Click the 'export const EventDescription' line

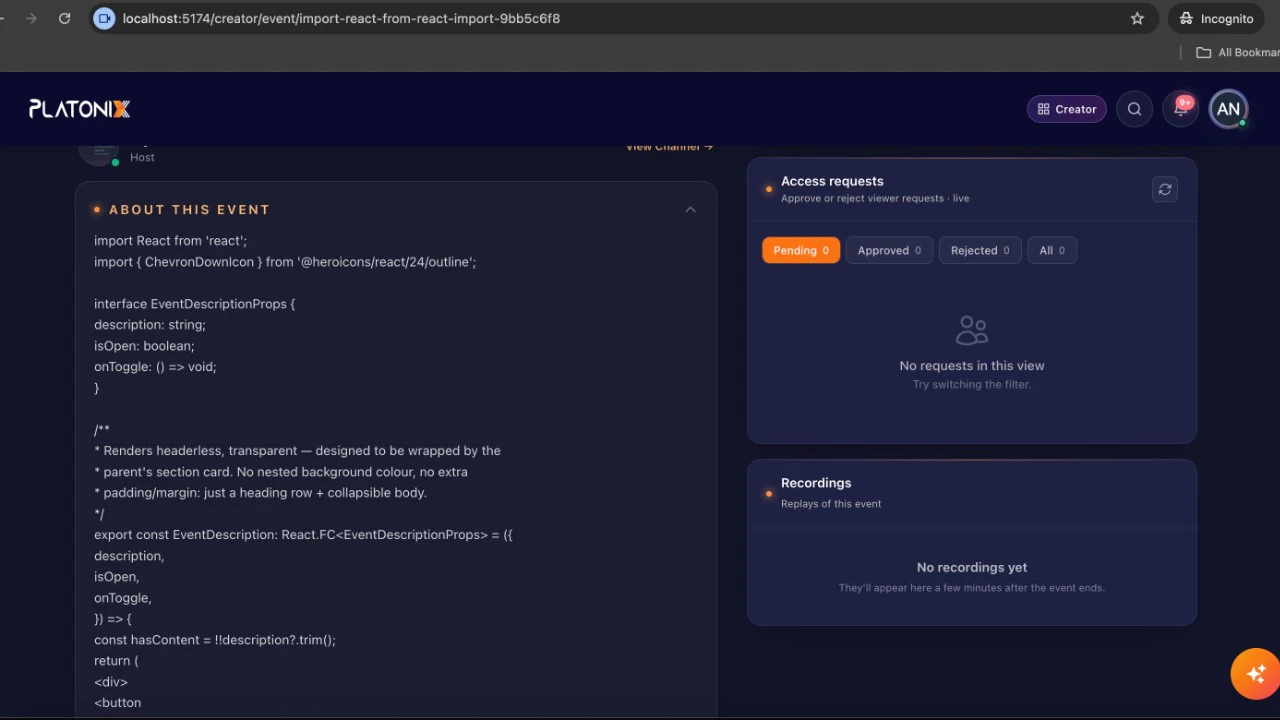click(x=304, y=535)
